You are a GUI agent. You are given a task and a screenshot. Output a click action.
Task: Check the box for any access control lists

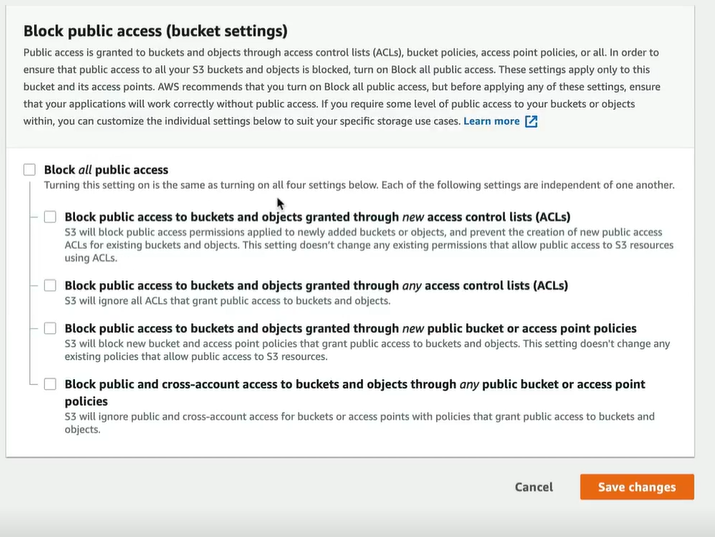pos(50,285)
